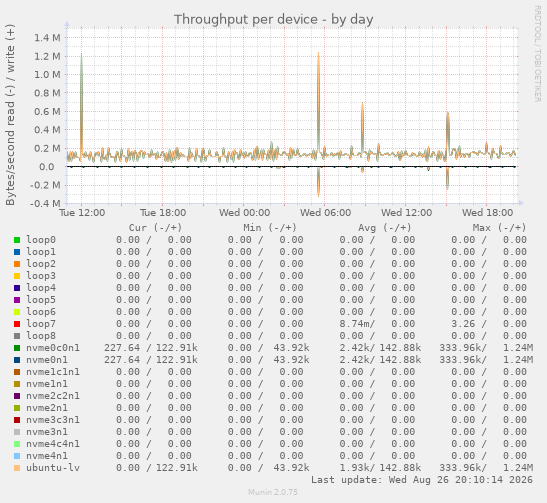
Task: Click the '1.4 M' y-axis label
Action: 47,38
